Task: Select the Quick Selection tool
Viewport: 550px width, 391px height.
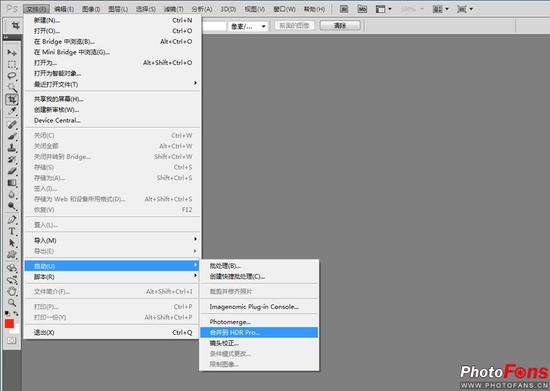Action: click(12, 87)
